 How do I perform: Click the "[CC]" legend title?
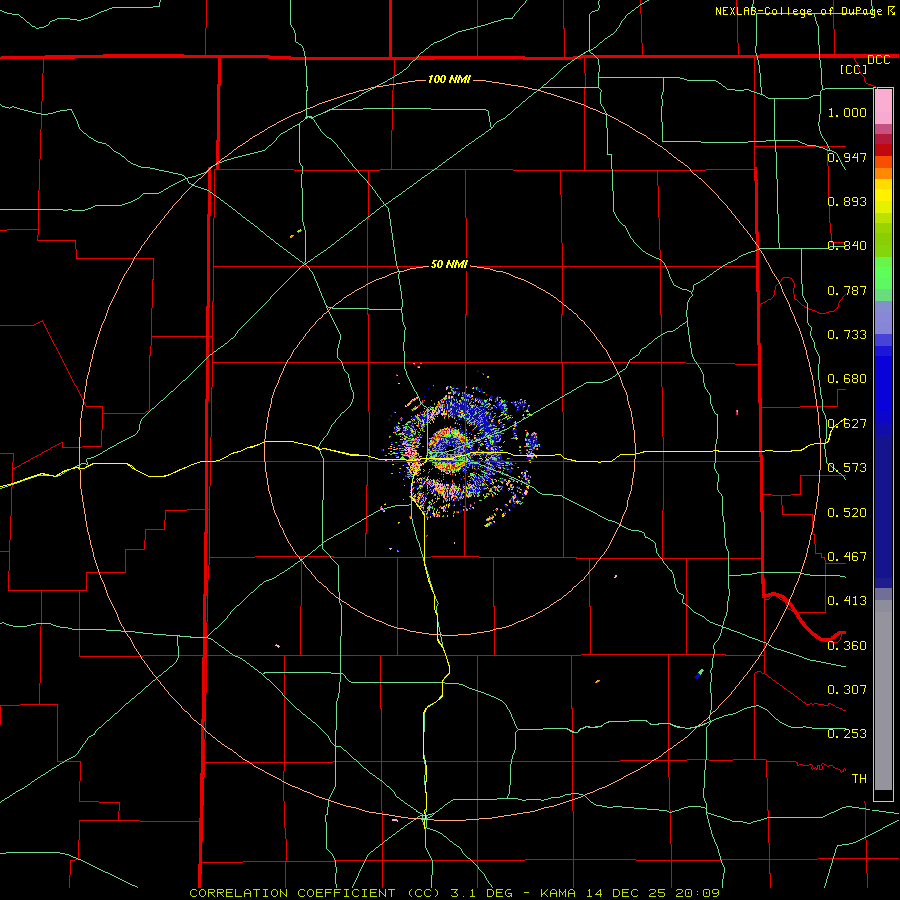click(854, 69)
